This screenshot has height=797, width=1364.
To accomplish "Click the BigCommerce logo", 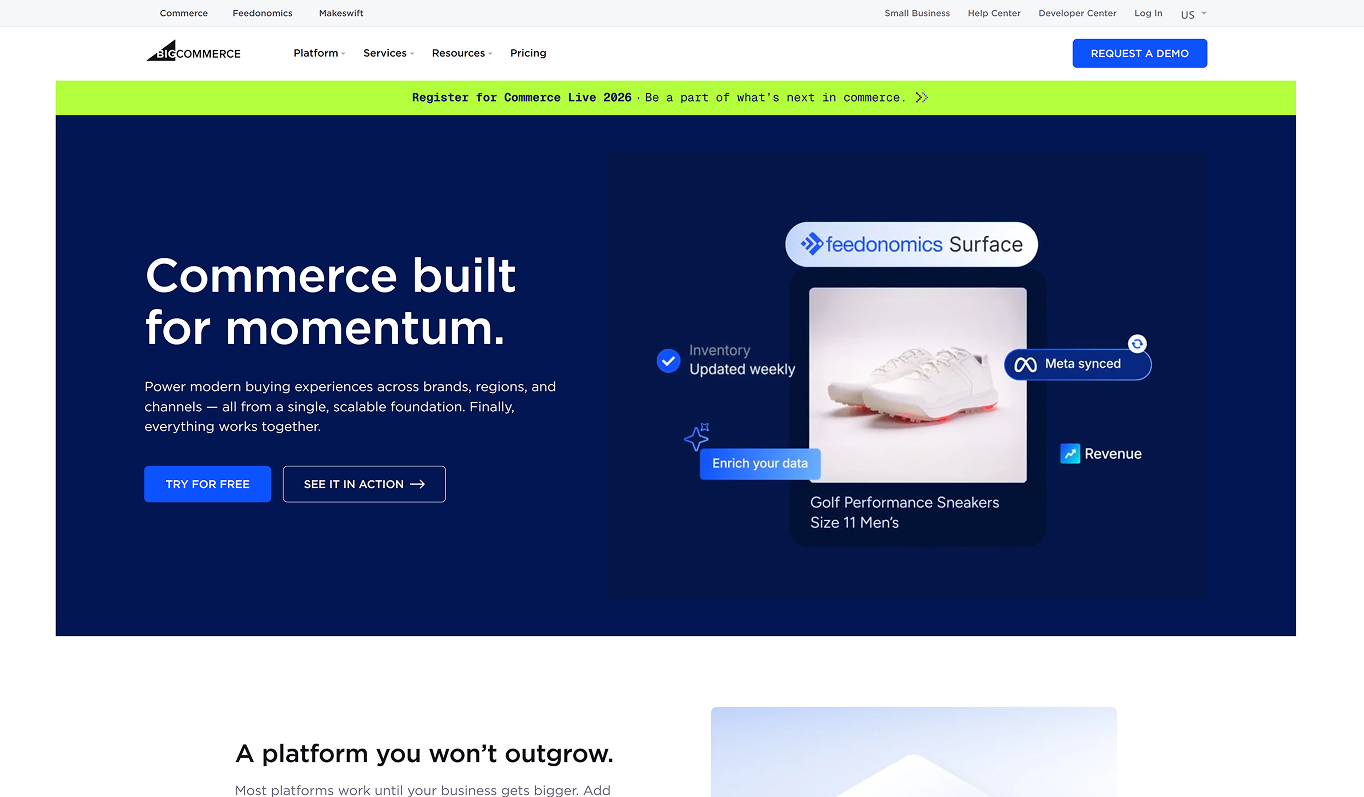I will [x=194, y=51].
